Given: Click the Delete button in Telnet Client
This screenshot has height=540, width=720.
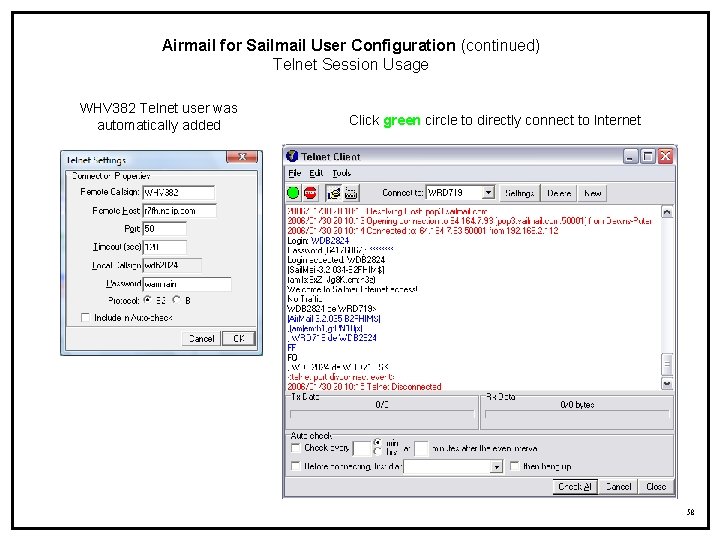Looking at the screenshot, I should 559,193.
